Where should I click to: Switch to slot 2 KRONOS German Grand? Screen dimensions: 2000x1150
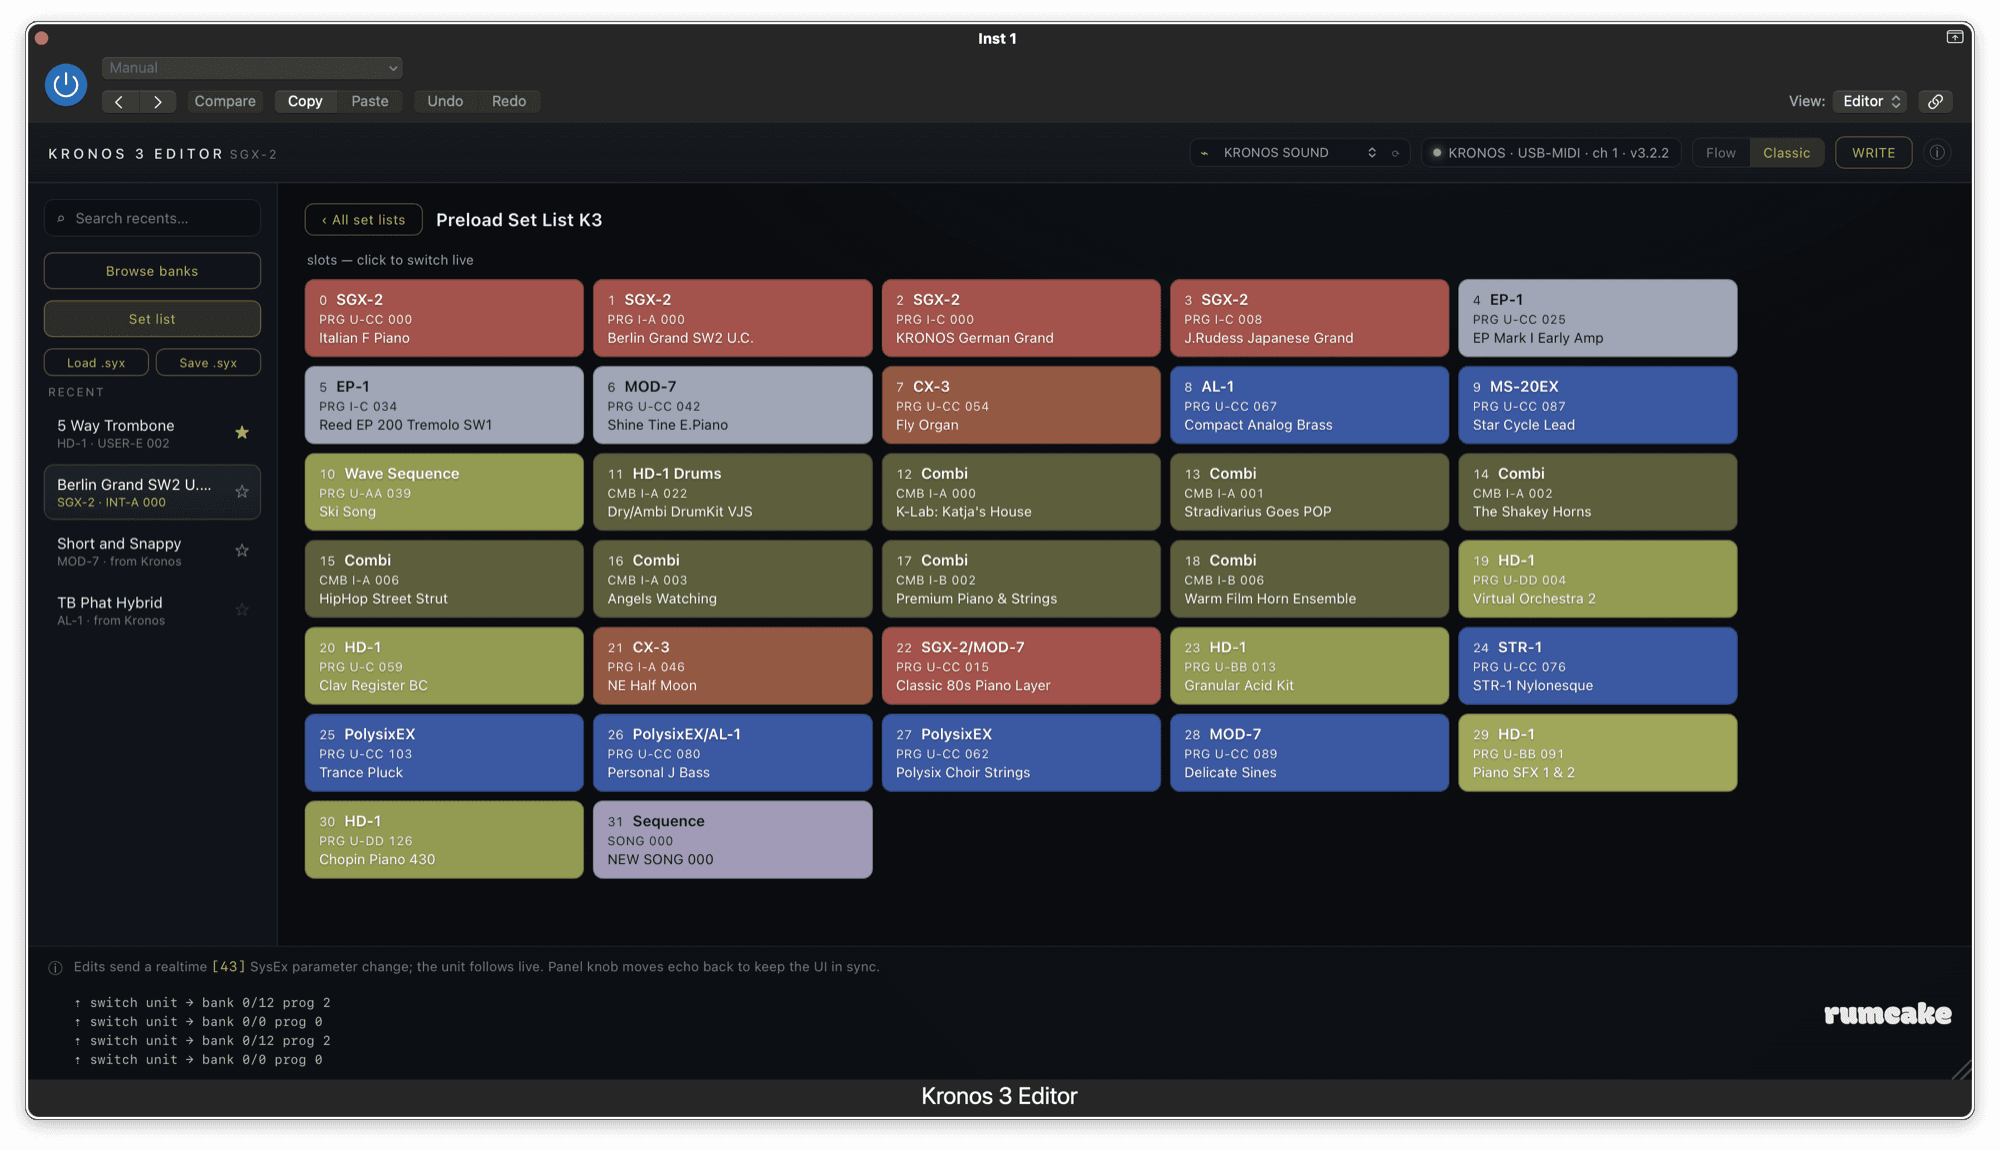[1021, 318]
